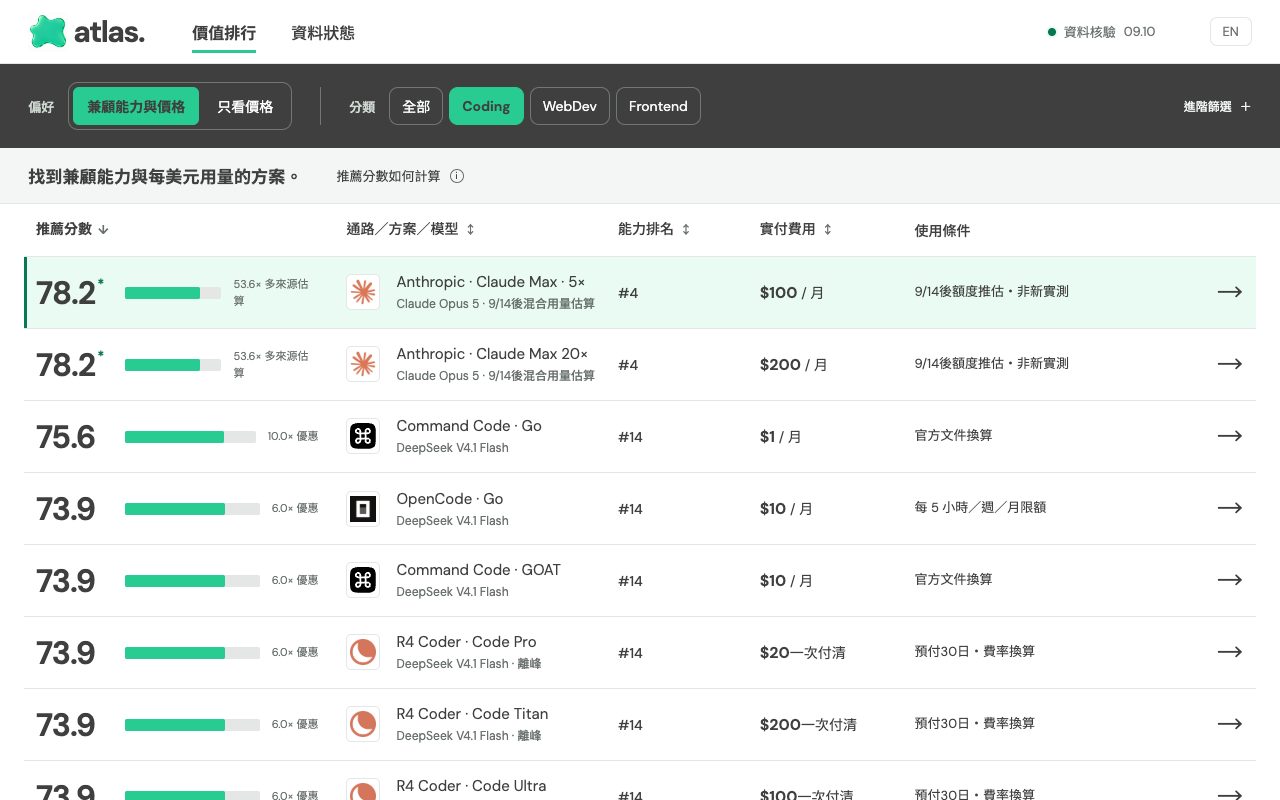The image size is (1280, 800).
Task: Click the plus icon next to 進階篩選
Action: pos(1245,106)
